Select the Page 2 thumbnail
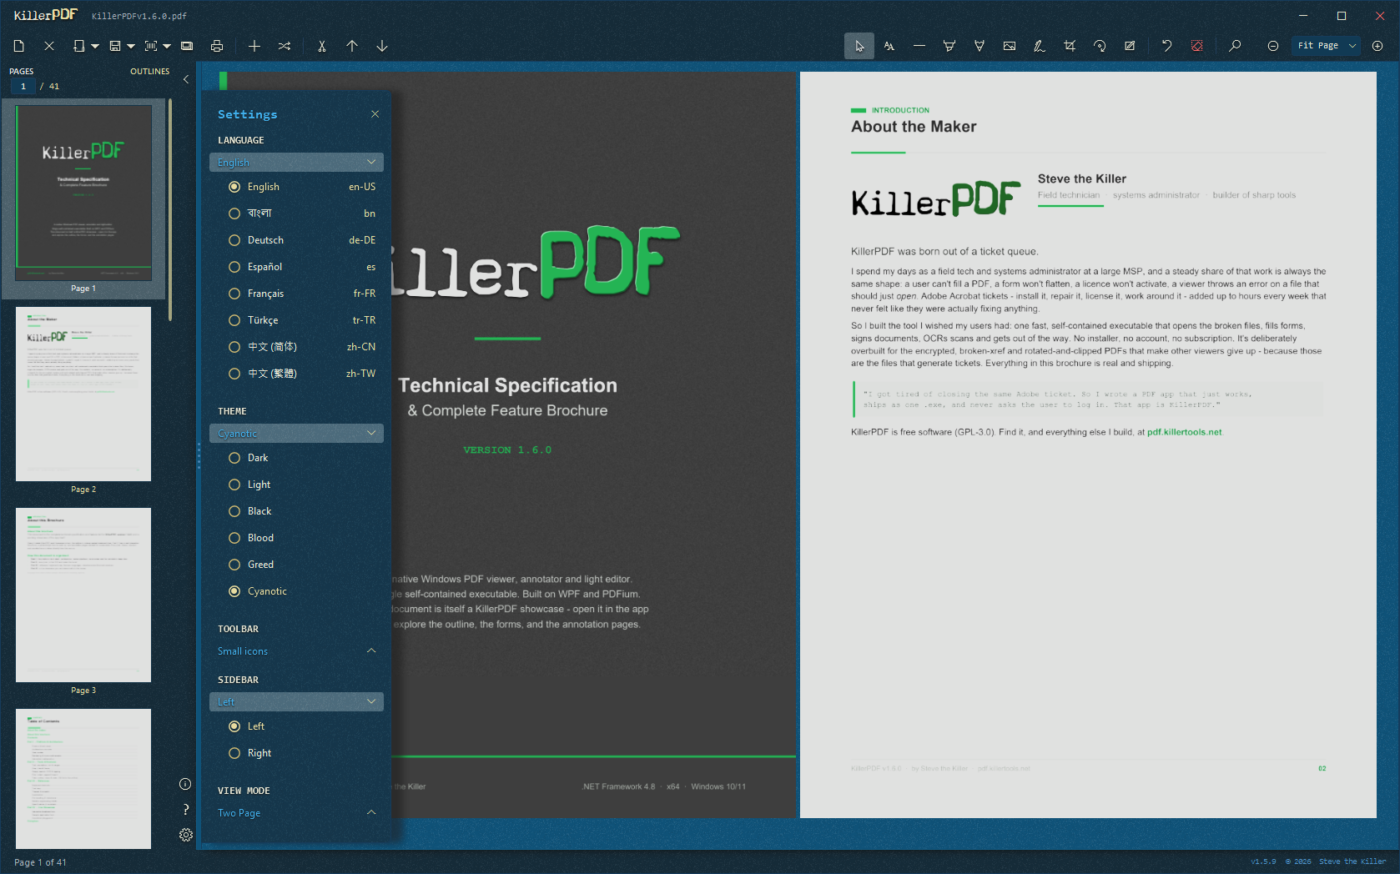 (x=84, y=394)
